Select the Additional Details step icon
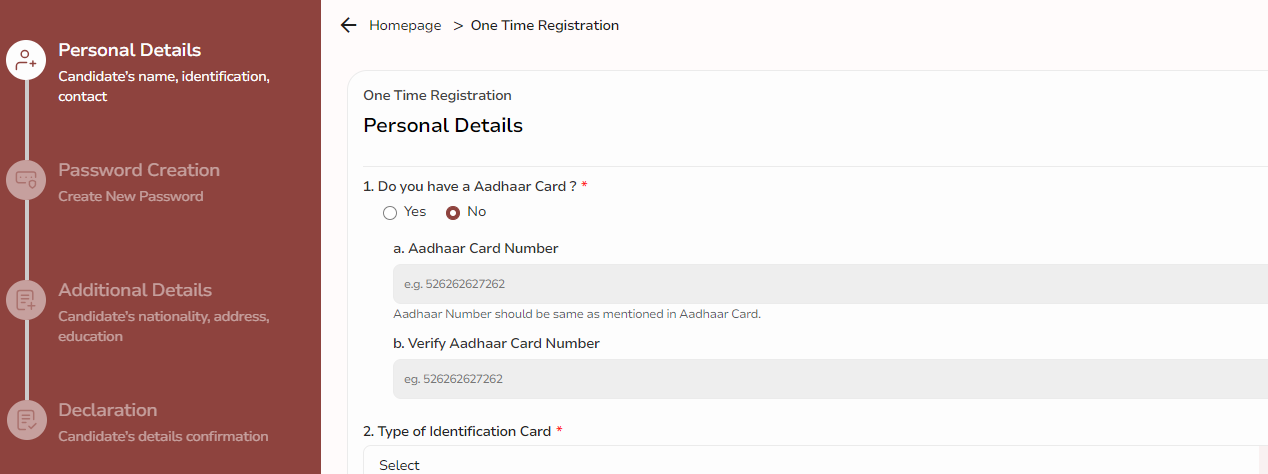1268x474 pixels. [x=26, y=300]
